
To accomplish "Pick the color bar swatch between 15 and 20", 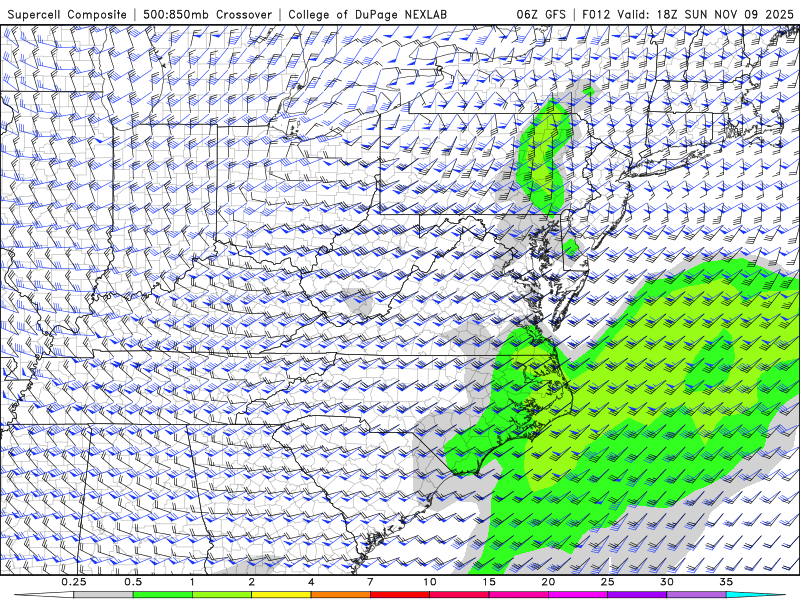I will pos(518,595).
